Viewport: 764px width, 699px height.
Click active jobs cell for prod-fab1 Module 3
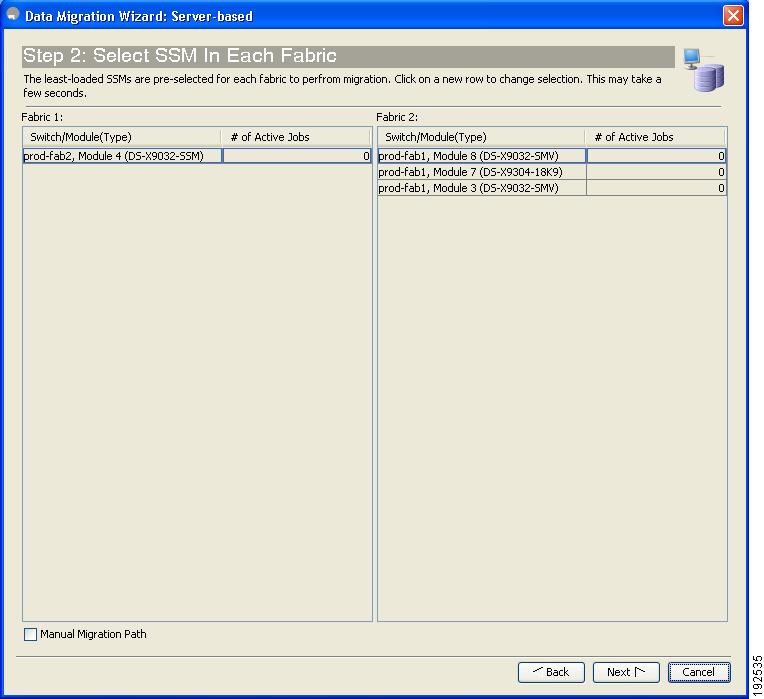coord(656,188)
